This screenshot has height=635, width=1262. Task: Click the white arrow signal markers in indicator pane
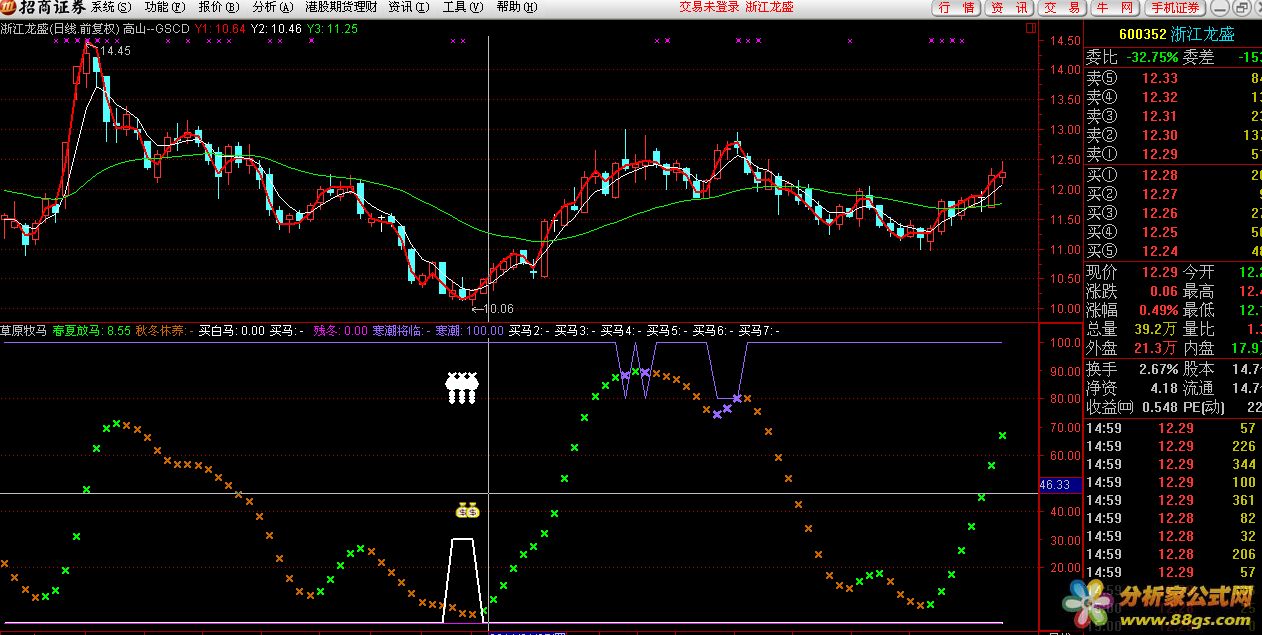point(461,388)
